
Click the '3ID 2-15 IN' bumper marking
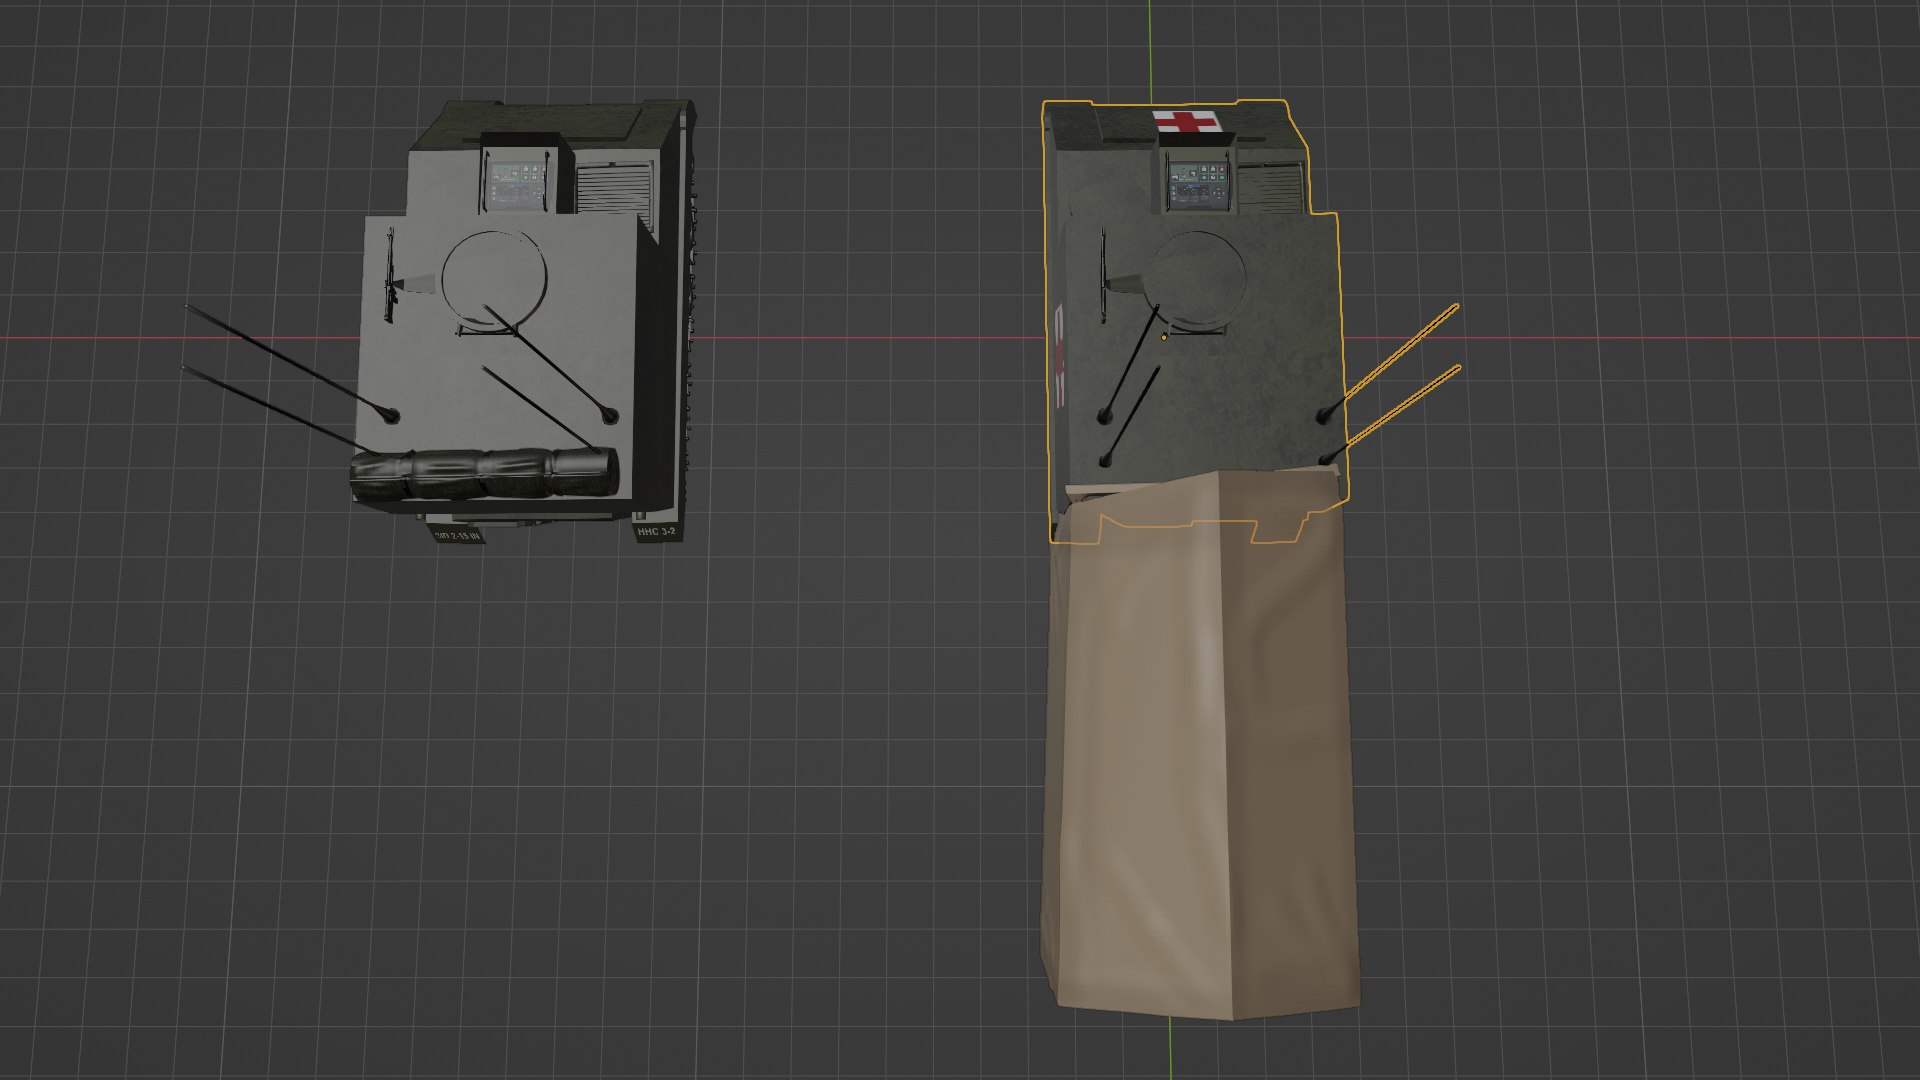(458, 536)
